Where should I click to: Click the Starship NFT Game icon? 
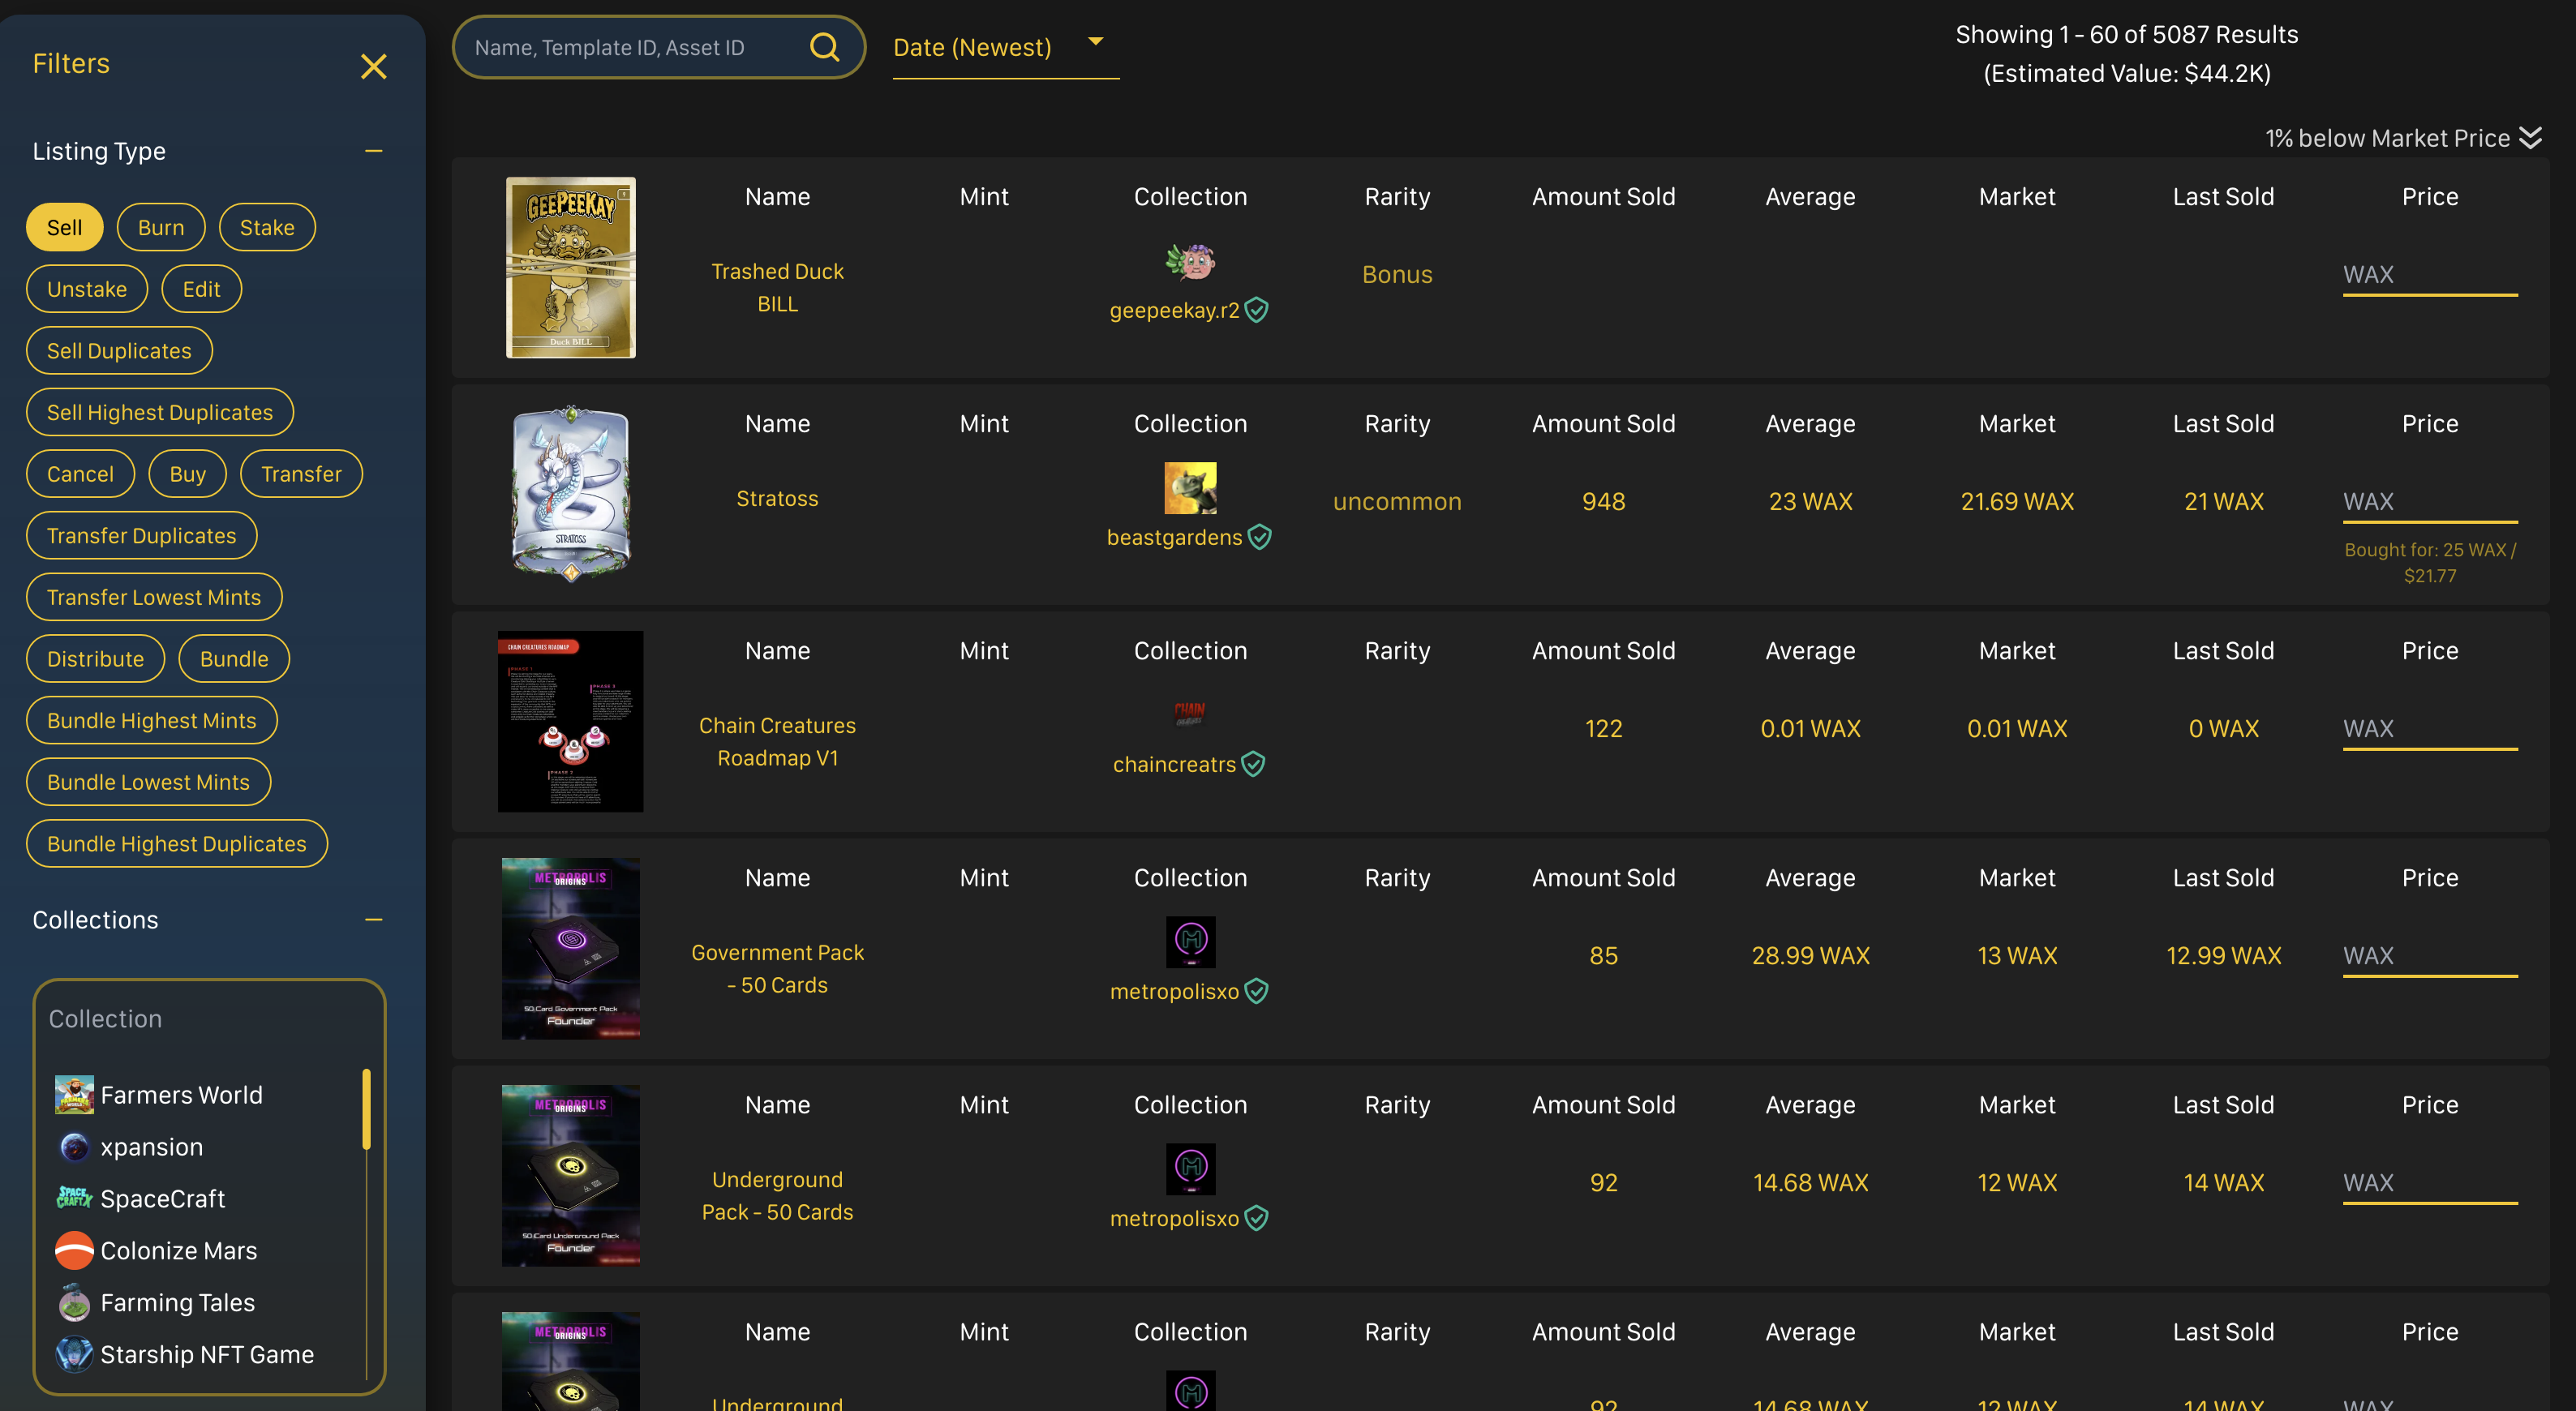[x=74, y=1354]
